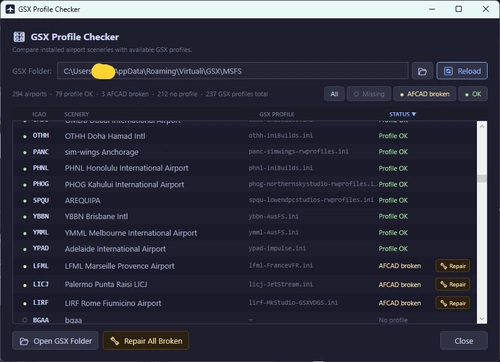Click the empty status circle for BGAA
Image resolution: width=500 pixels, height=362 pixels.
coord(25,320)
